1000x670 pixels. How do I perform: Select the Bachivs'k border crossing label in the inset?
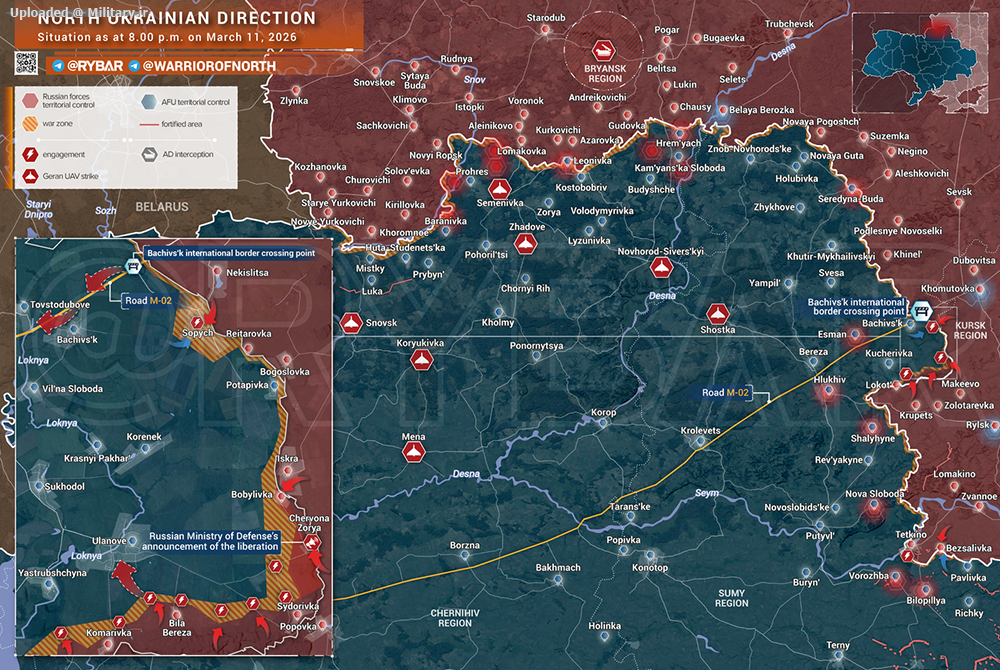230,253
